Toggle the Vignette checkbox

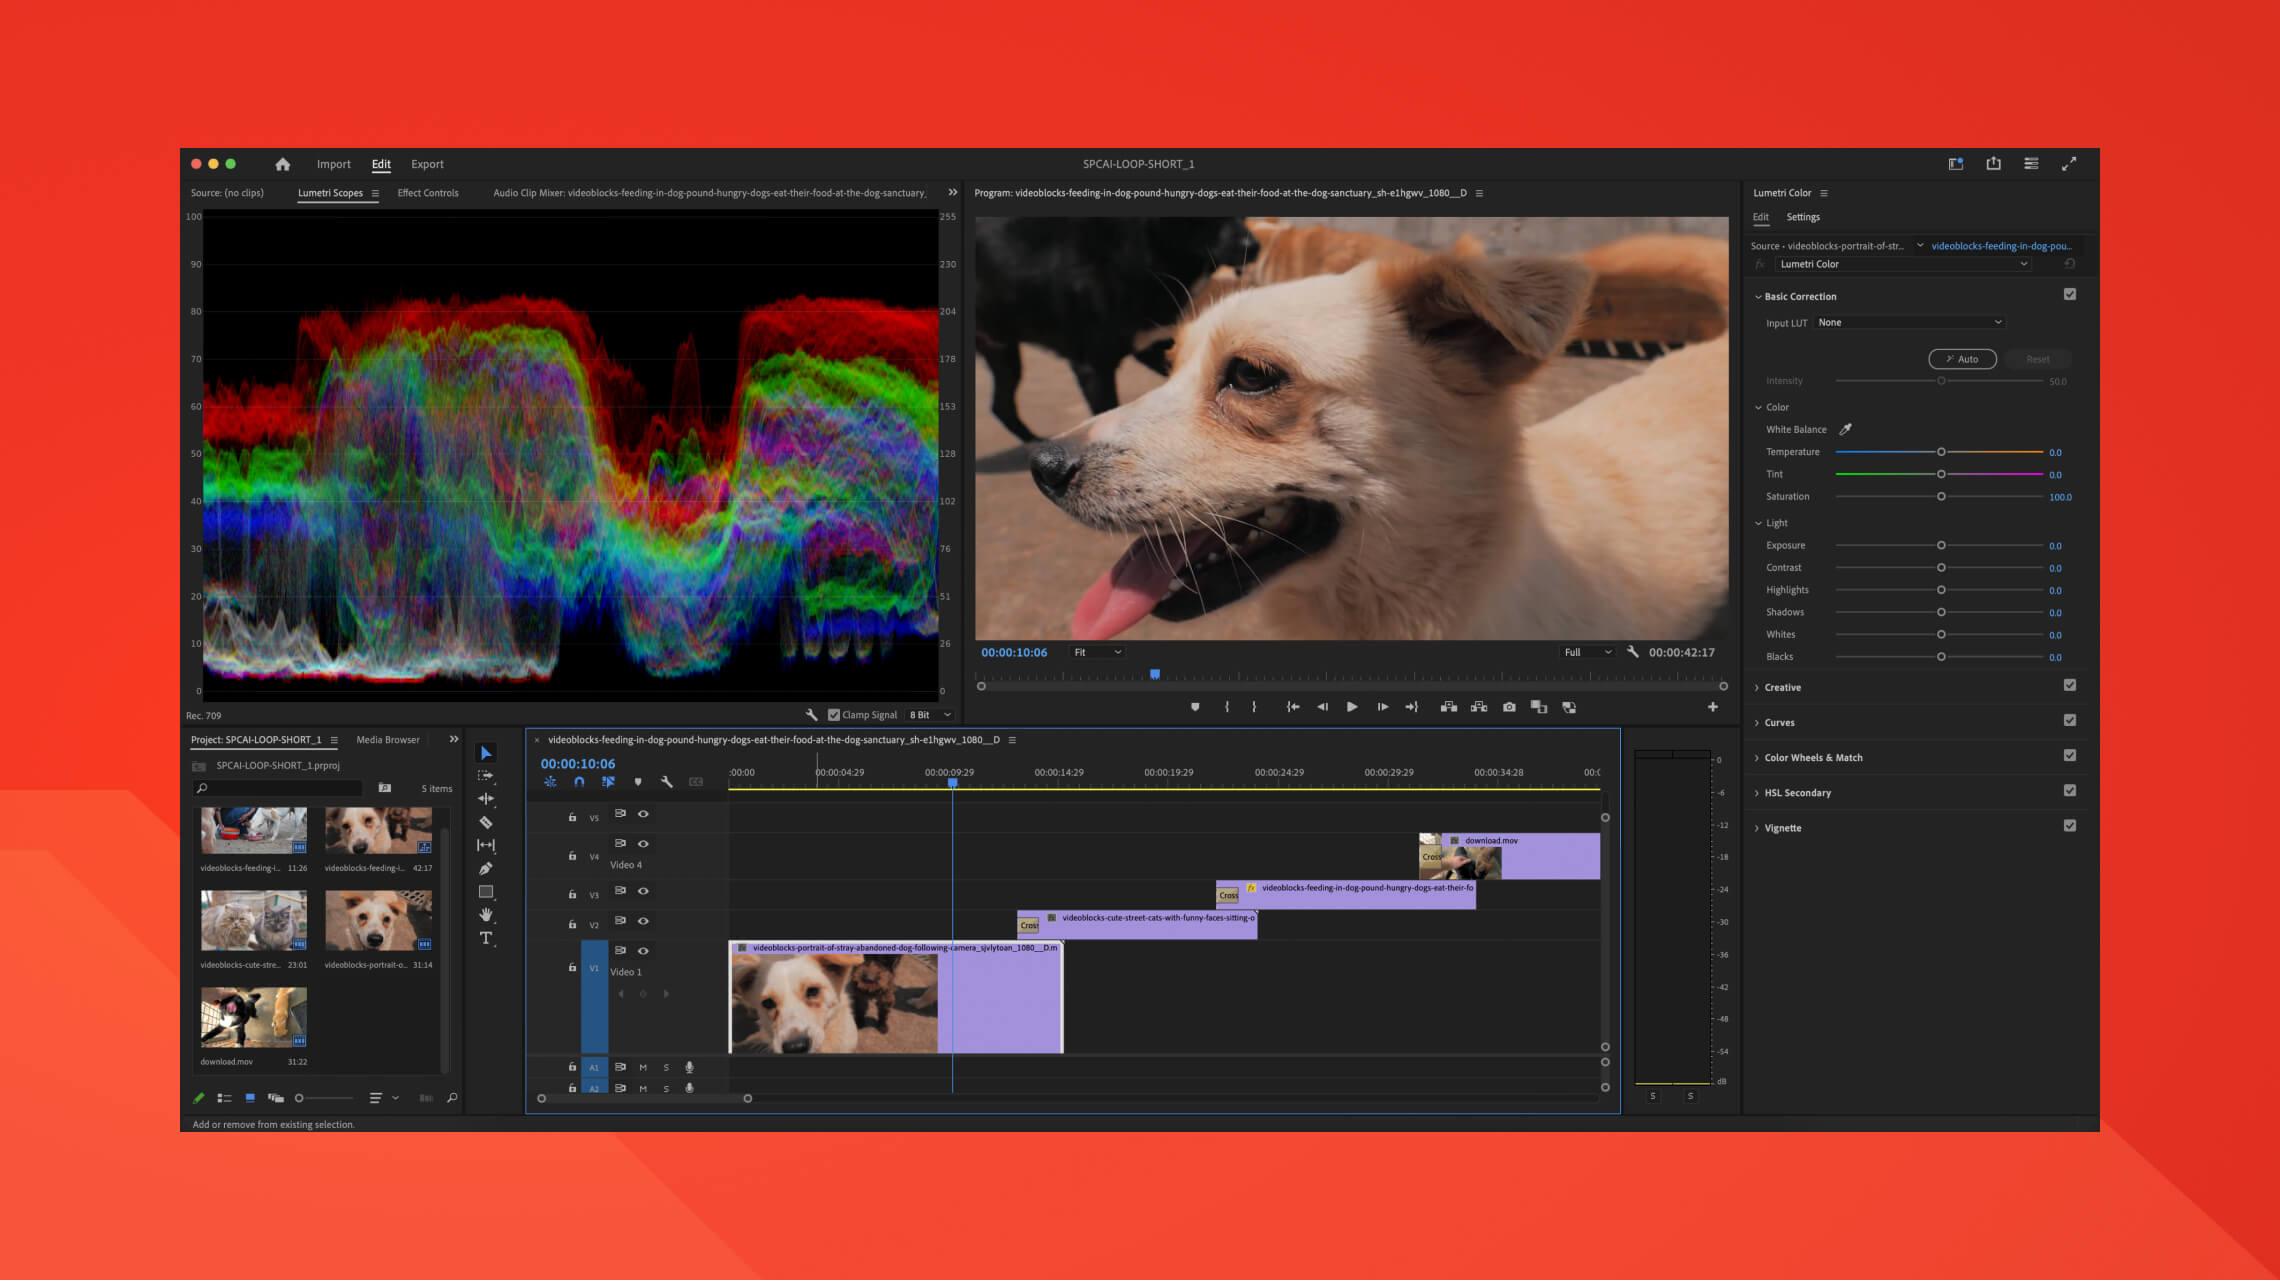[2070, 826]
